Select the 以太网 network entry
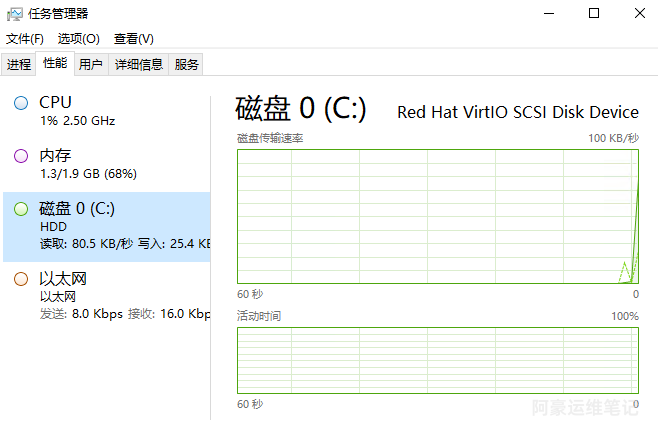Image resolution: width=658 pixels, height=434 pixels. point(107,296)
